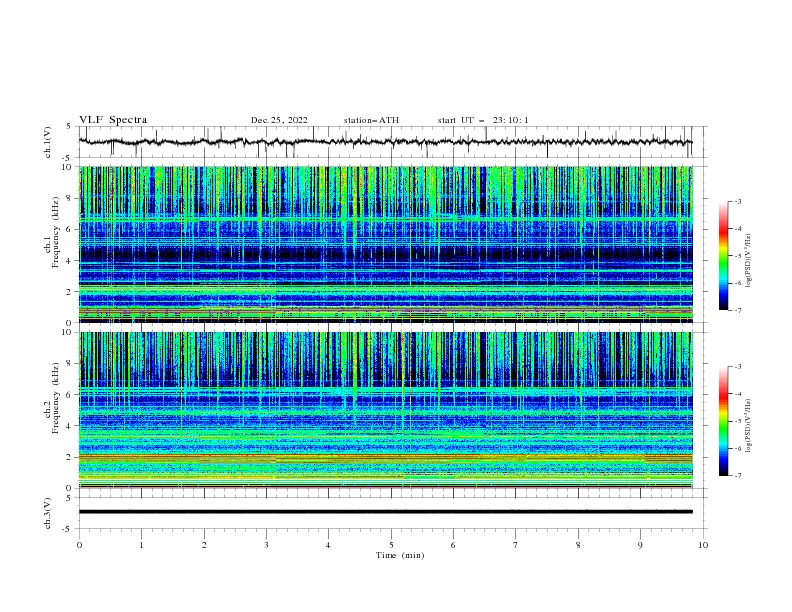Click the "-3" tick on lower colorbar
Screen dimensions: 792x612
point(738,367)
